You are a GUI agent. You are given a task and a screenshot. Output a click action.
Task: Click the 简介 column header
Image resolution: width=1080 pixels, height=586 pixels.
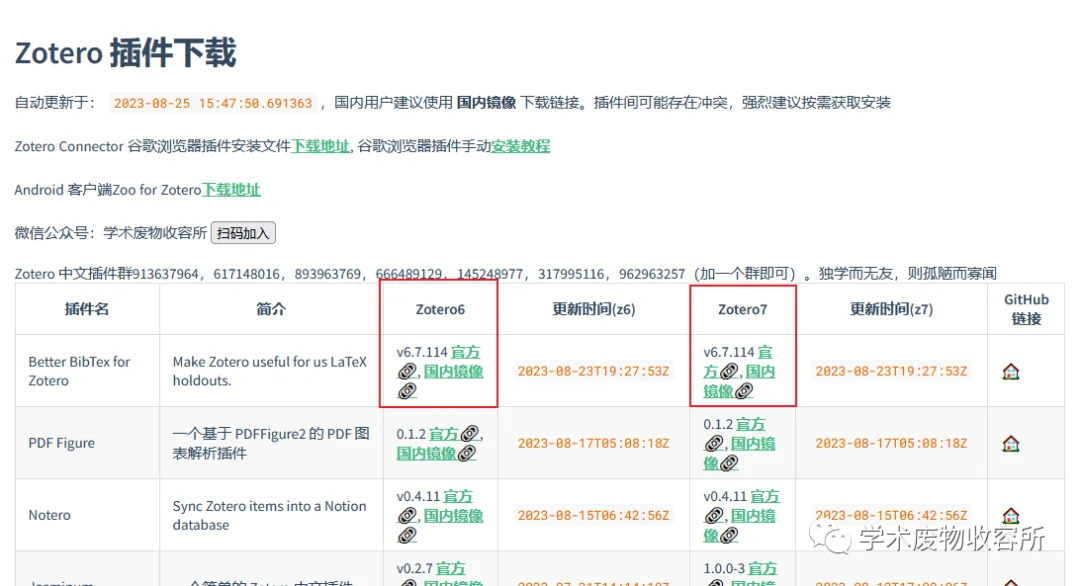pyautogui.click(x=271, y=309)
